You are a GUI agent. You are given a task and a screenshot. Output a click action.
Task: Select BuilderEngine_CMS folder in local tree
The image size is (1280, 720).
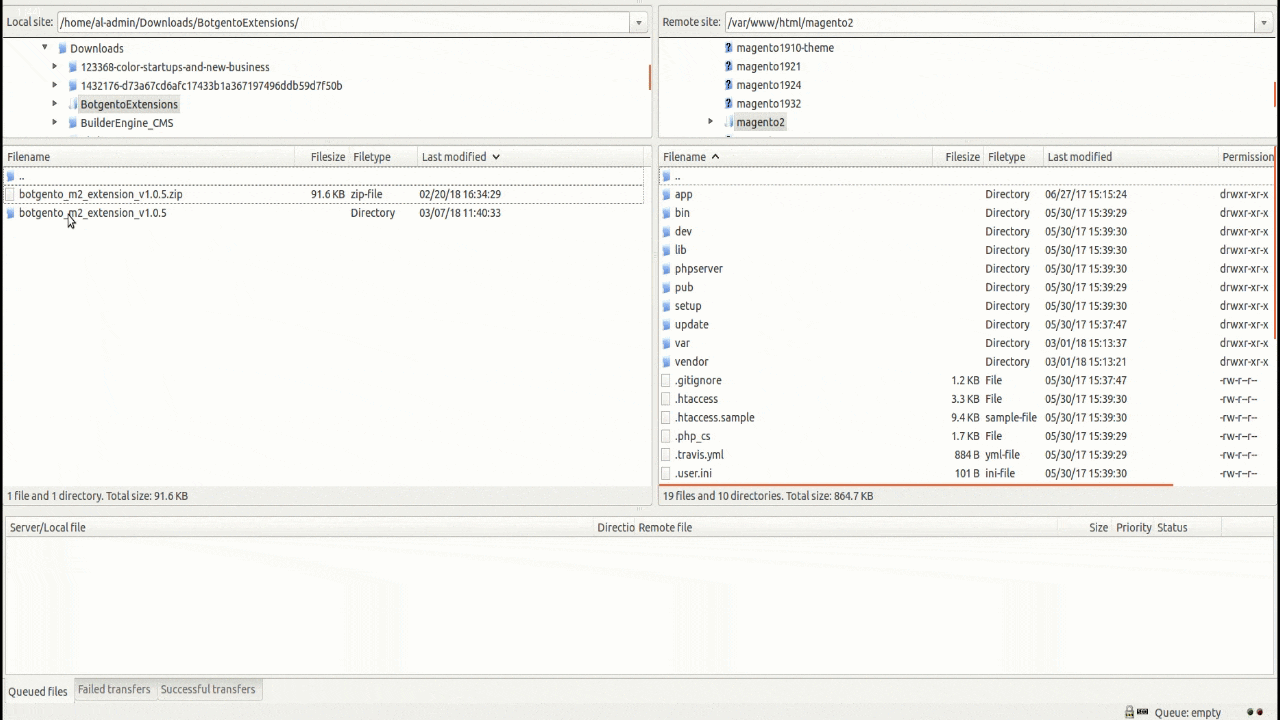(x=127, y=123)
